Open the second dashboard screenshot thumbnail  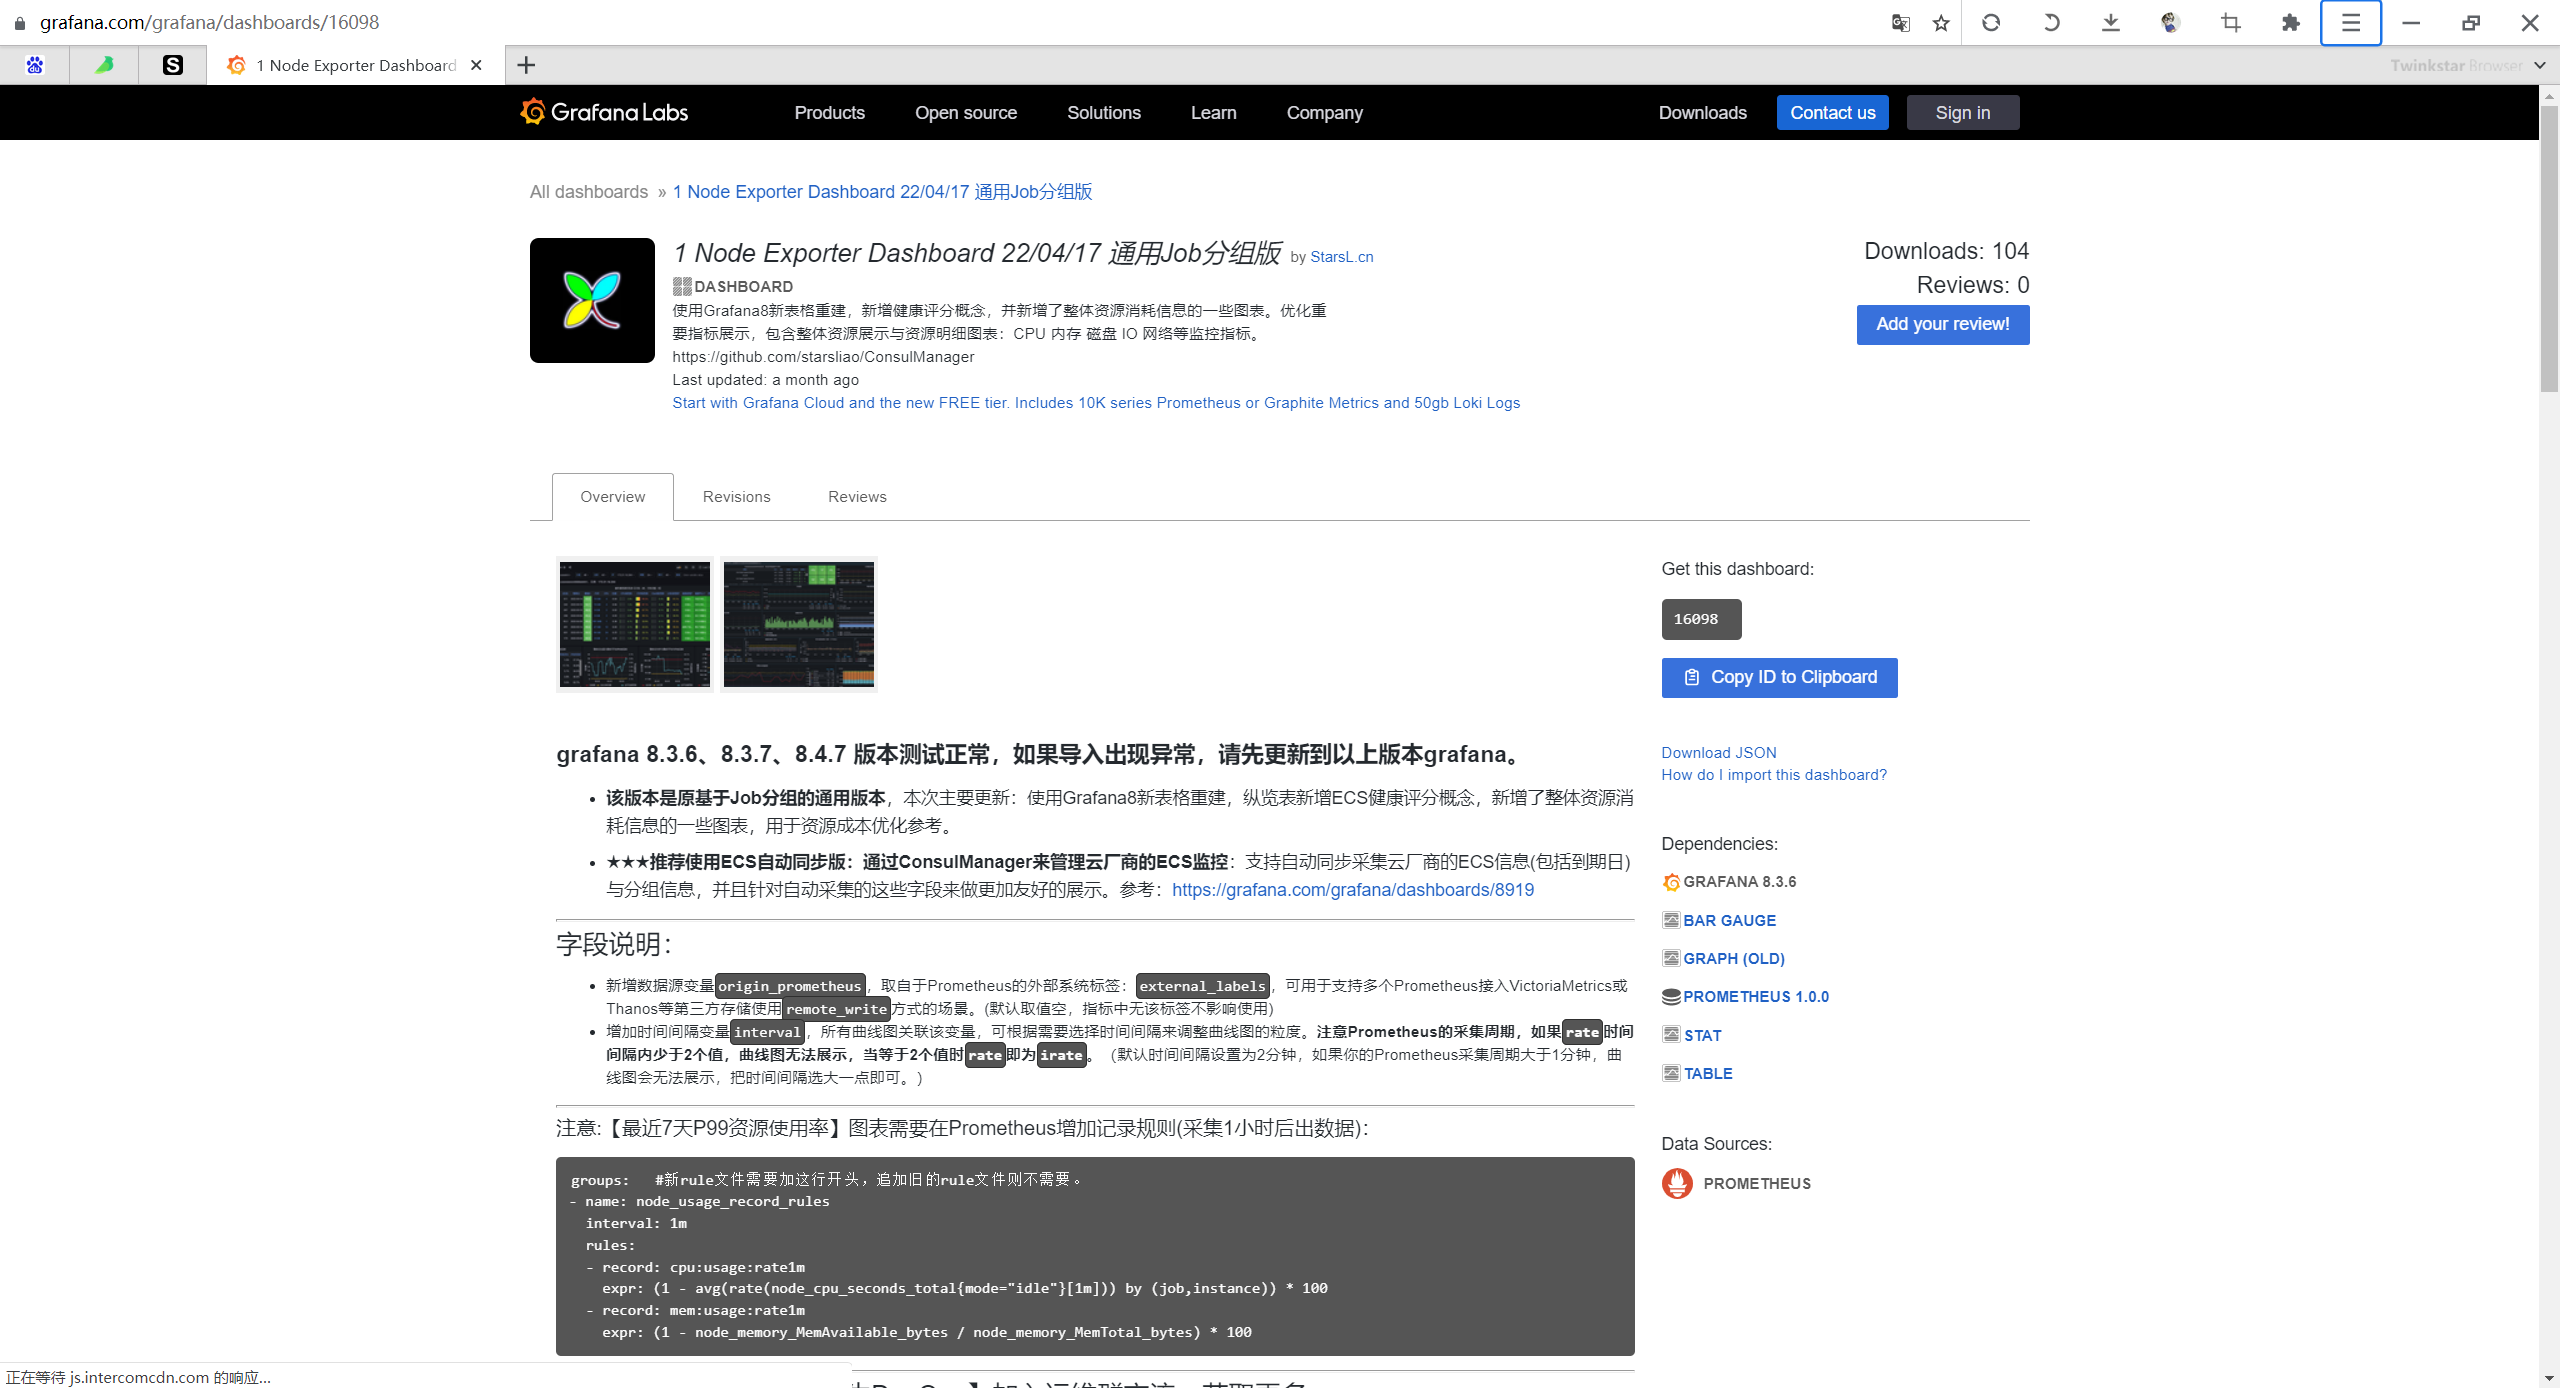pyautogui.click(x=799, y=624)
